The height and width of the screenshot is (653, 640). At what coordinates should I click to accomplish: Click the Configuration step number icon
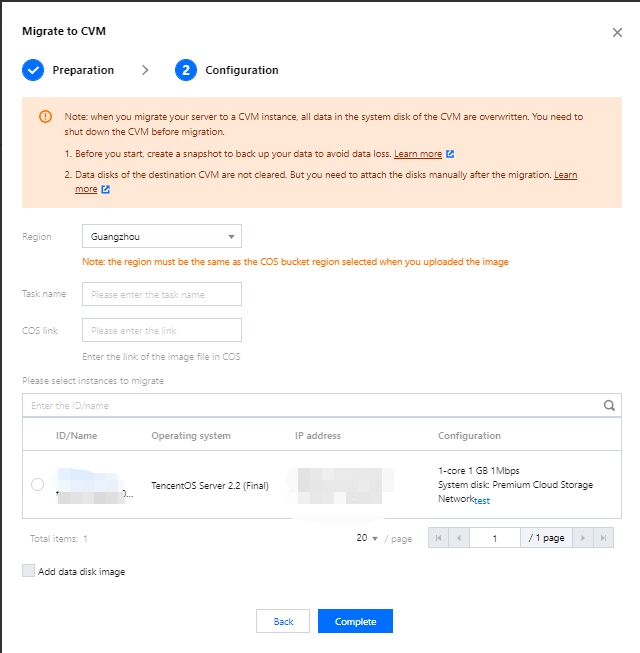(x=185, y=70)
